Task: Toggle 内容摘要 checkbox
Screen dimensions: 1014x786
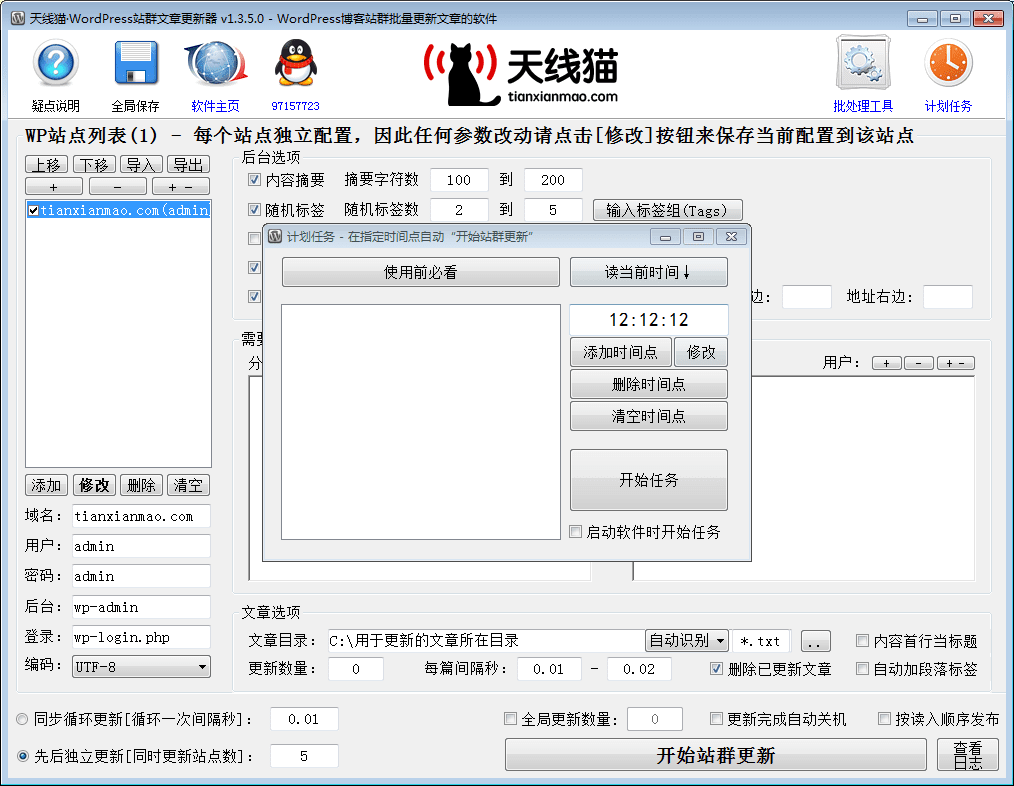Action: [x=255, y=180]
